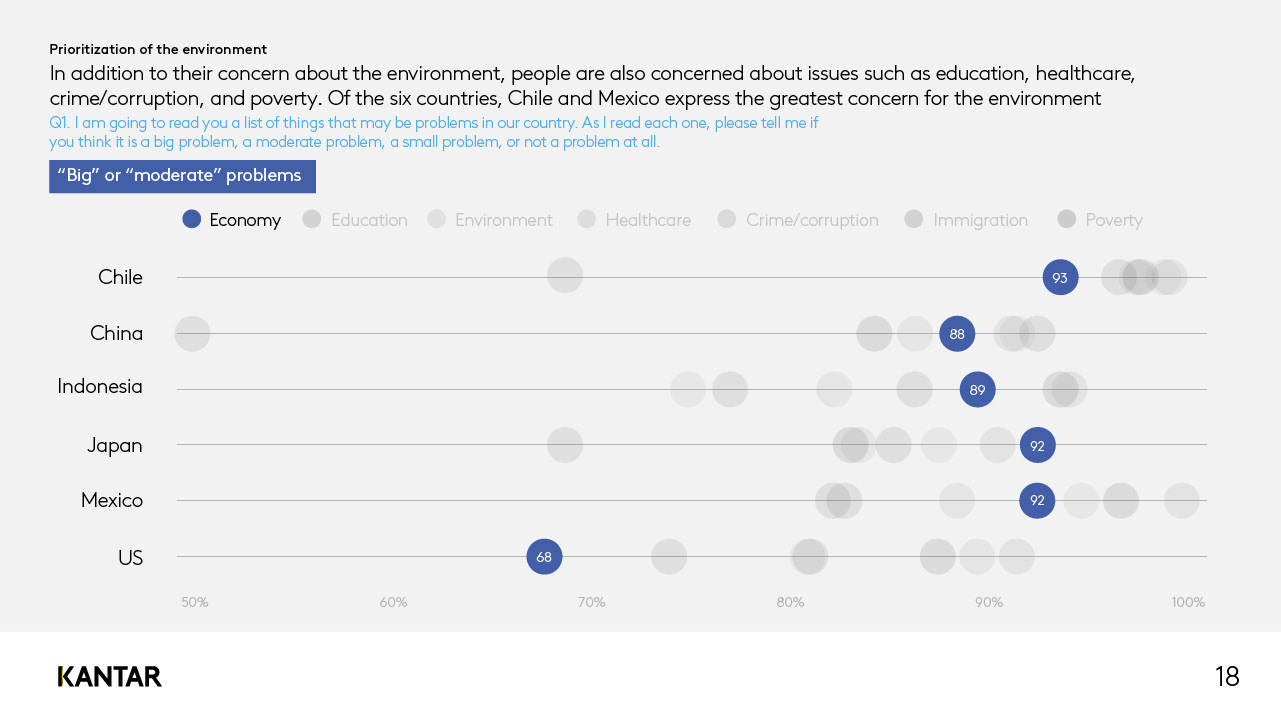1281x721 pixels.
Task: Select the Chile row label
Action: [x=120, y=277]
